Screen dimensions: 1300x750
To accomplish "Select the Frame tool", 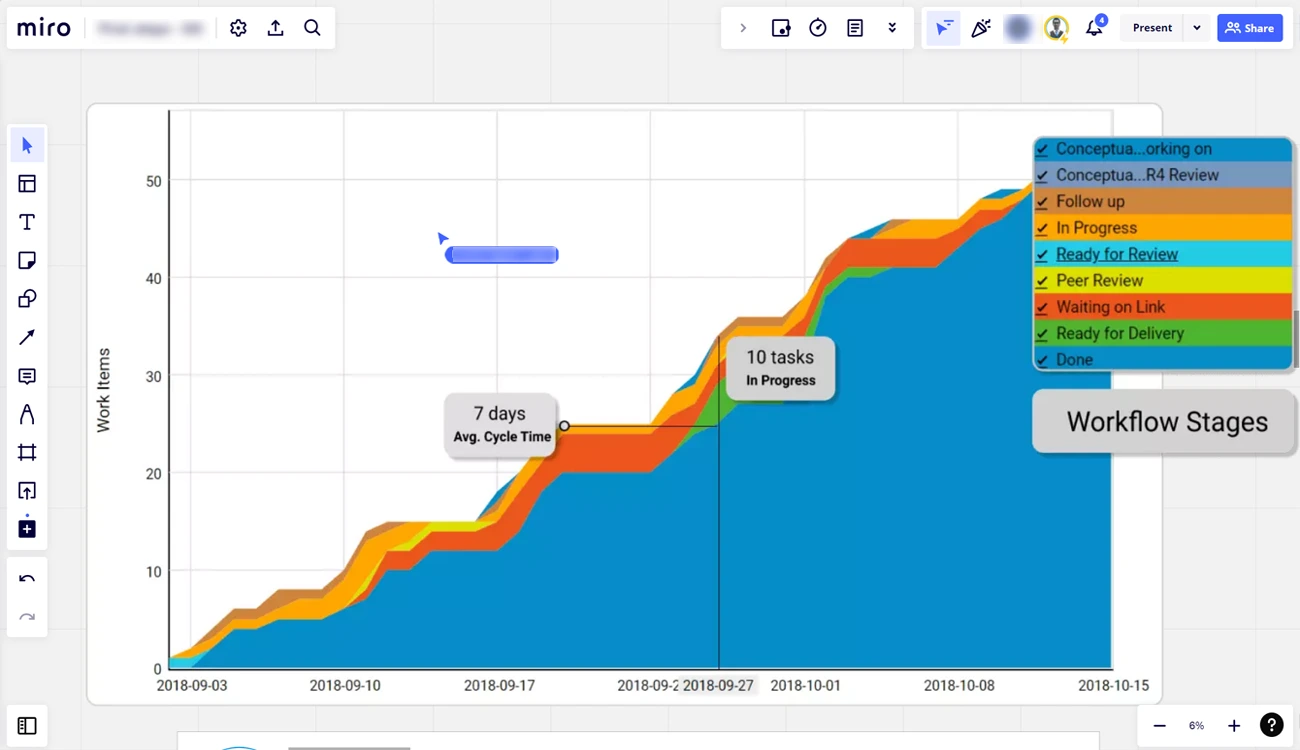I will coord(27,453).
